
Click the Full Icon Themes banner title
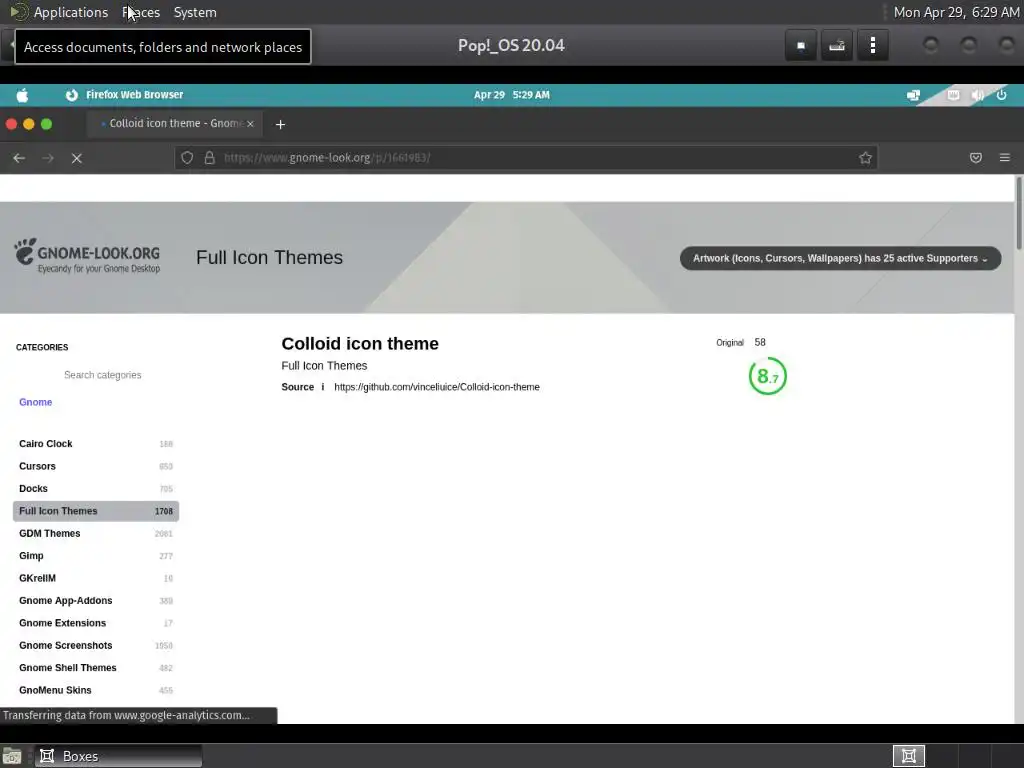tap(269, 257)
